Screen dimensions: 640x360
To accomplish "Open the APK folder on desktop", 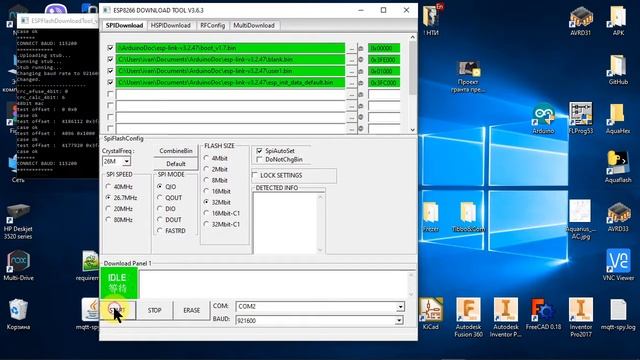I will click(x=618, y=20).
